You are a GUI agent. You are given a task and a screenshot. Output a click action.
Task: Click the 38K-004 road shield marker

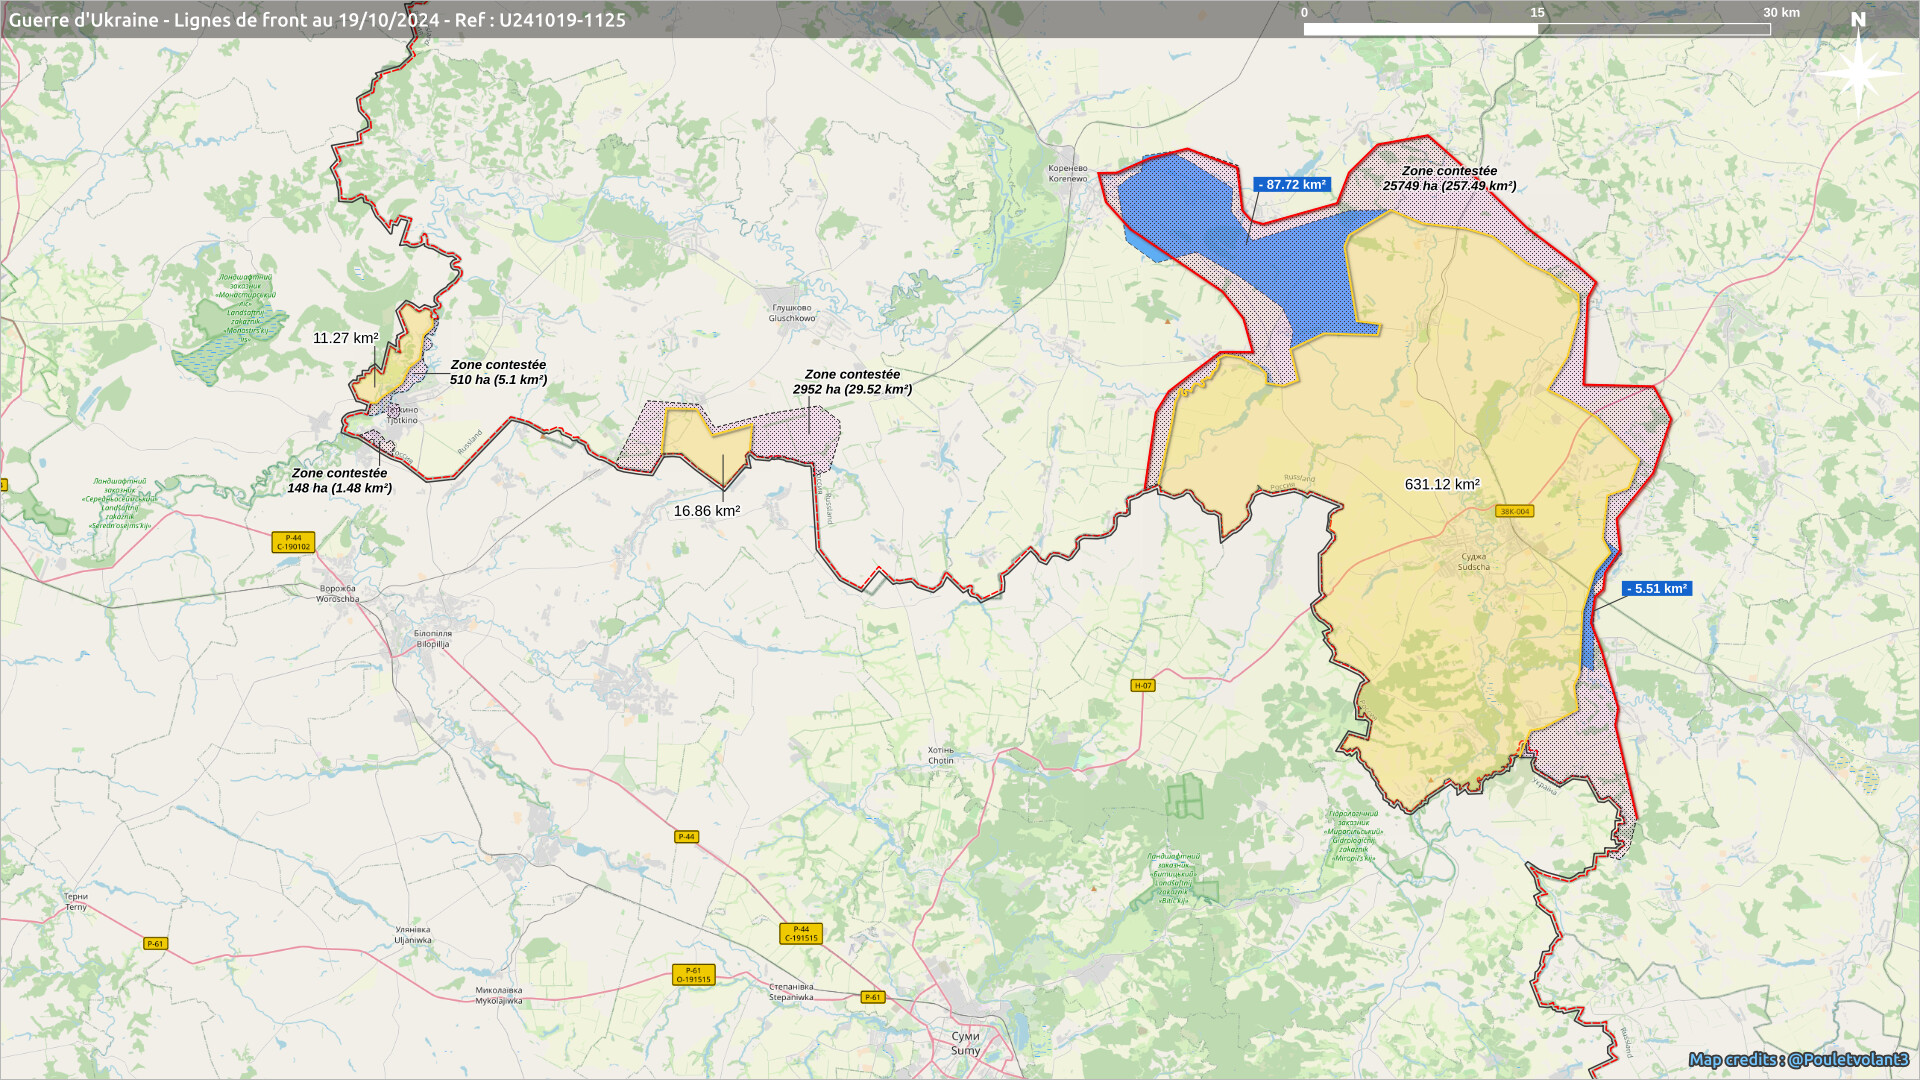(1514, 511)
